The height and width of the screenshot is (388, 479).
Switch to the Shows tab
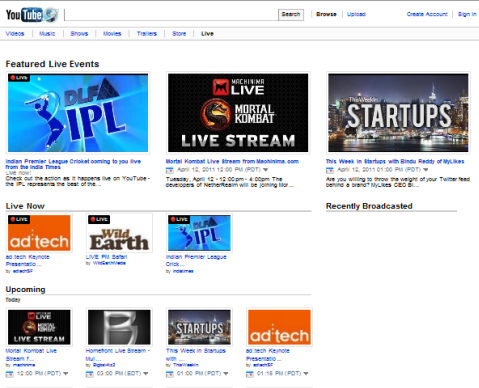click(x=79, y=34)
